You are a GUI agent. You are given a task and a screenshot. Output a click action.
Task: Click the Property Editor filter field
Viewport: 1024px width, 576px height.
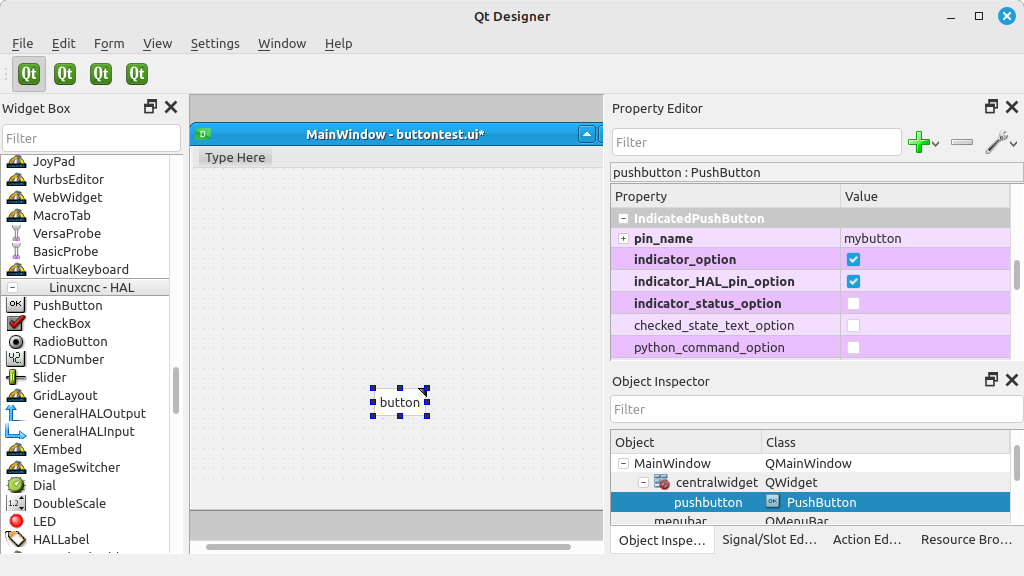click(756, 142)
